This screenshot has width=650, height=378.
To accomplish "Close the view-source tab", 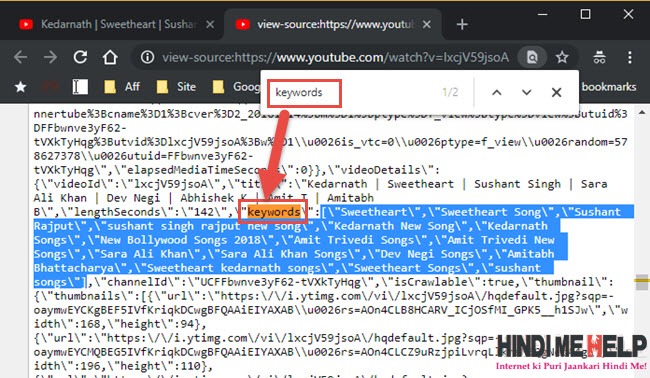I will pyautogui.click(x=427, y=24).
